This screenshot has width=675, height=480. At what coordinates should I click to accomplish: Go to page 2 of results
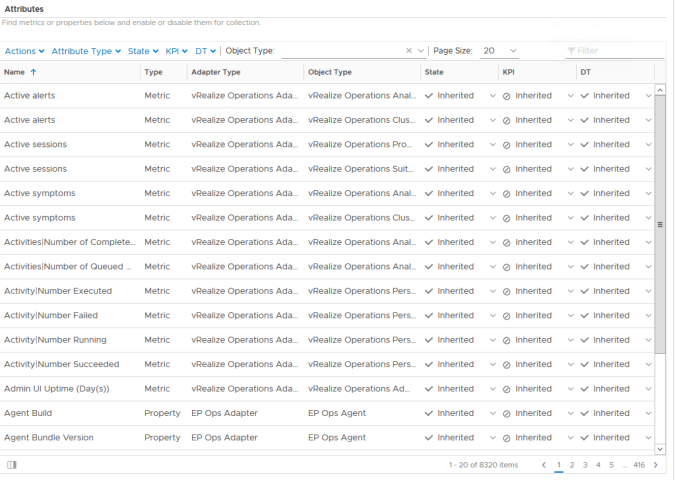pos(572,465)
